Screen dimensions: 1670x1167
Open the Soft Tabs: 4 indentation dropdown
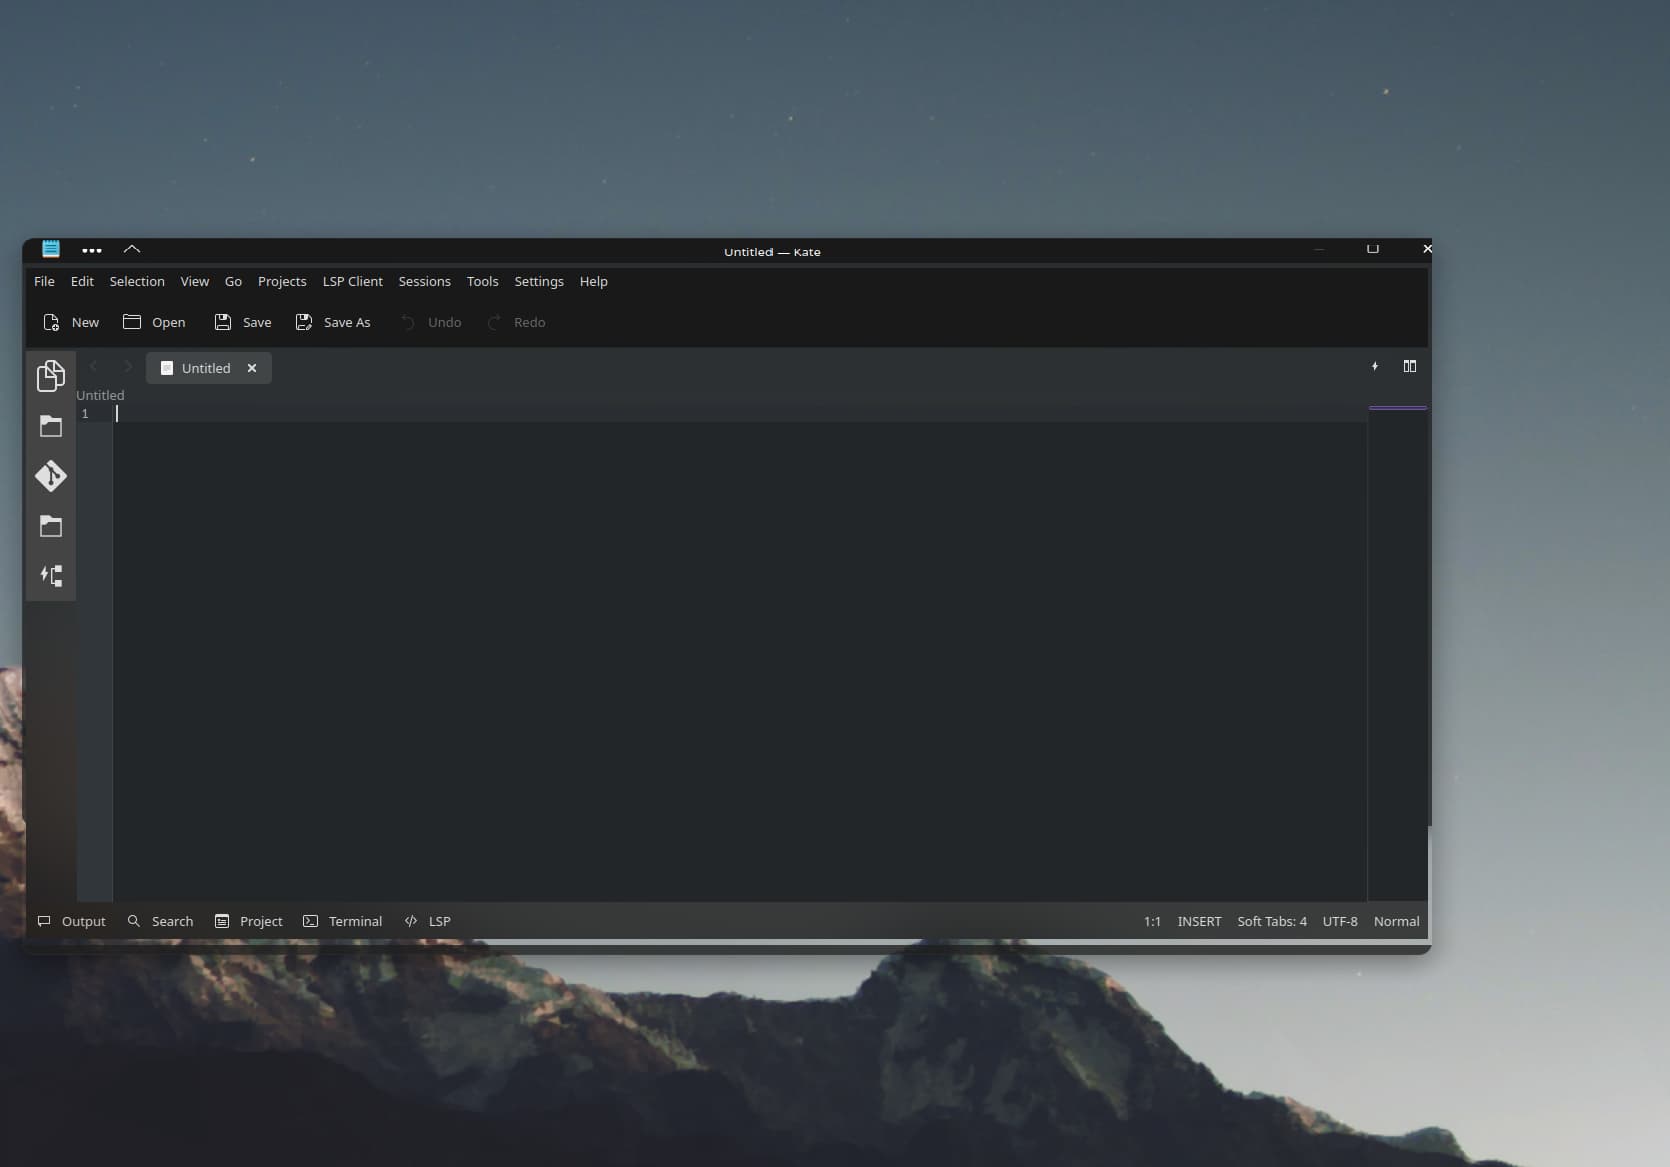click(1271, 921)
